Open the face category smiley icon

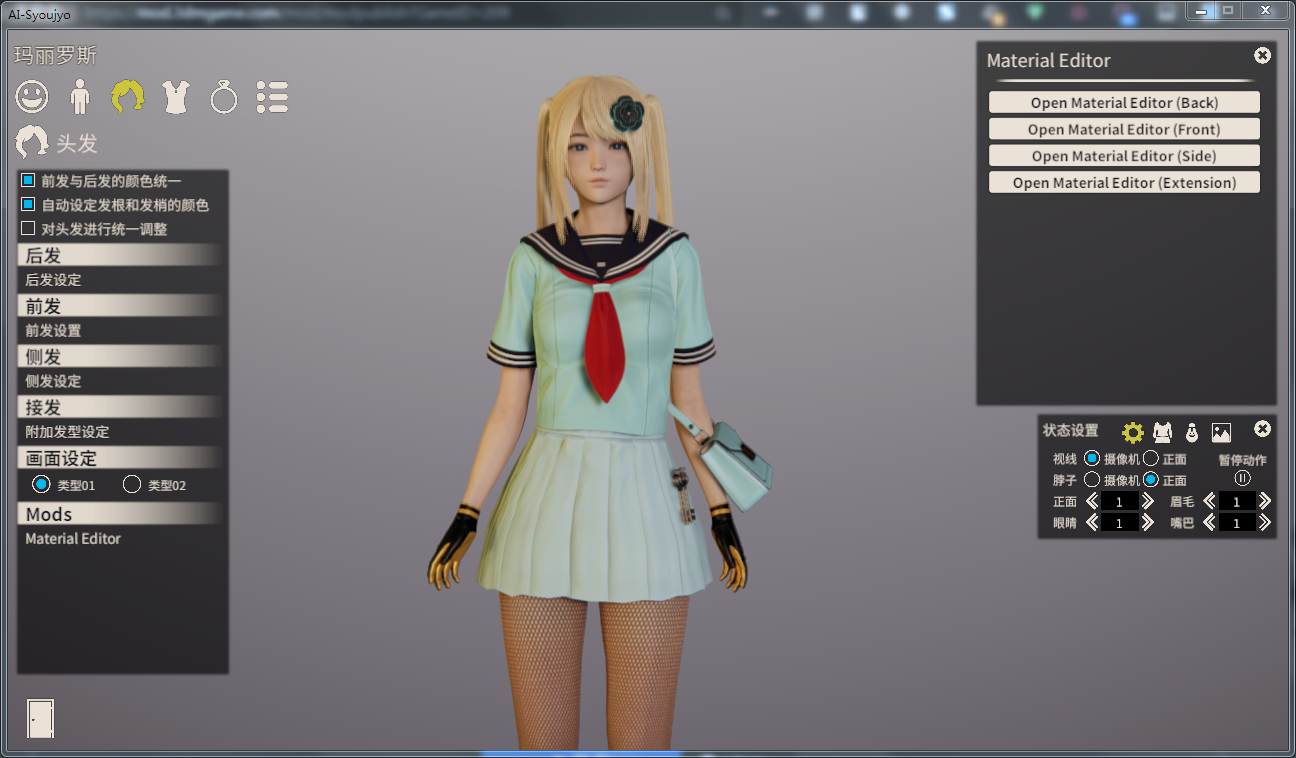click(32, 97)
